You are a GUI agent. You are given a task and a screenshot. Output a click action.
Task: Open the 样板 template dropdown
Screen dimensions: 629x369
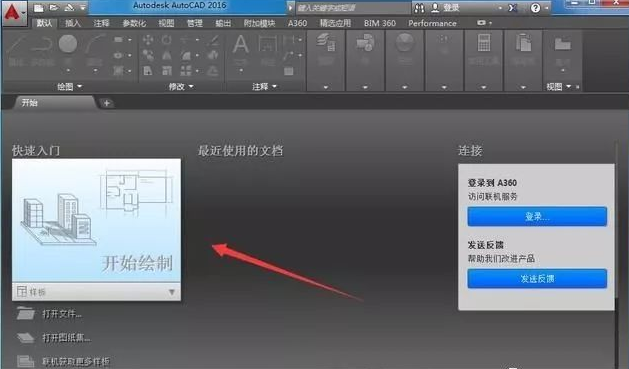[x=96, y=292]
